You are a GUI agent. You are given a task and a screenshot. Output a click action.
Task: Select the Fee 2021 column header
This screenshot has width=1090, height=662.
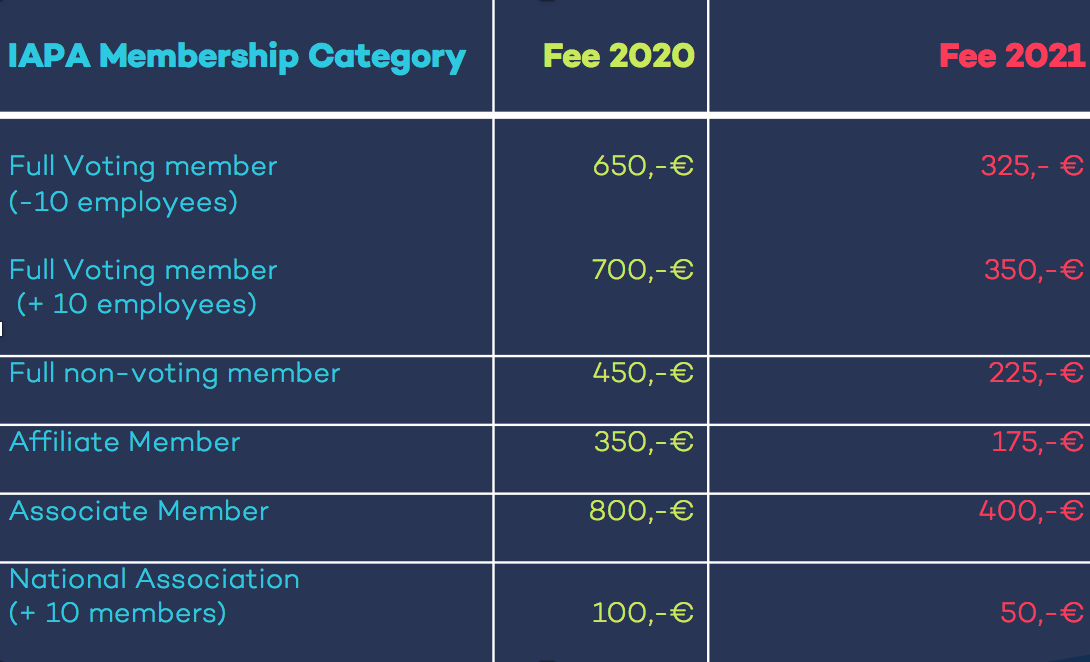pos(1011,56)
